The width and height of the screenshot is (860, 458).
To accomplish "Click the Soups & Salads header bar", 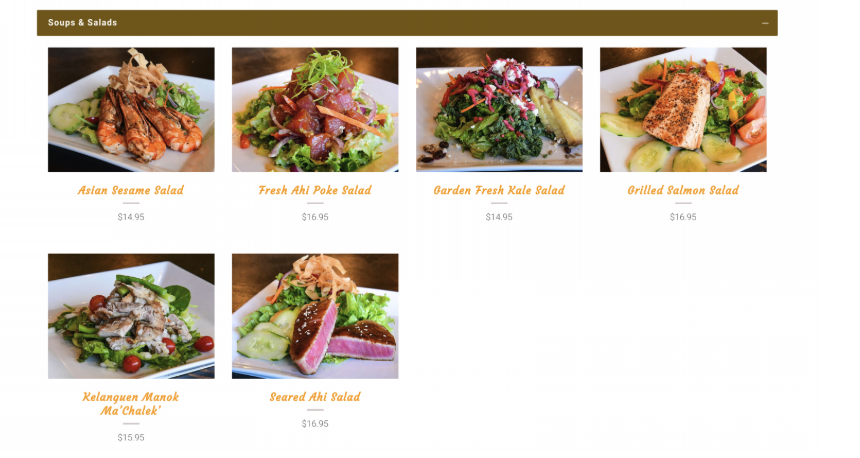I will [407, 23].
